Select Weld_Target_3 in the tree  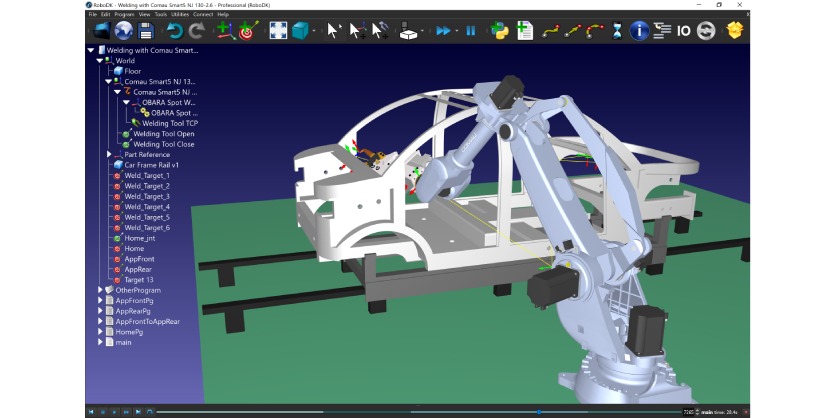(146, 197)
